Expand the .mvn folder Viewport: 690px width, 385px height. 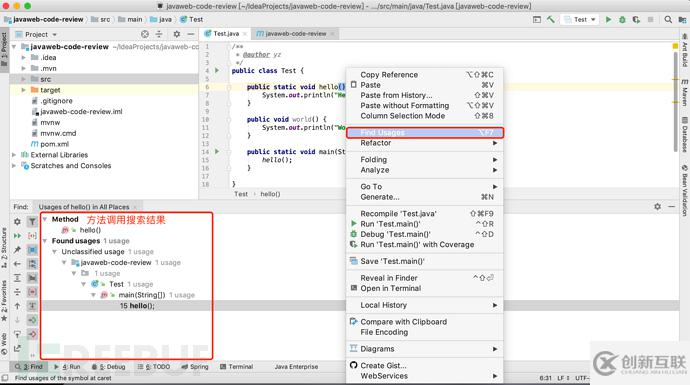(24, 68)
